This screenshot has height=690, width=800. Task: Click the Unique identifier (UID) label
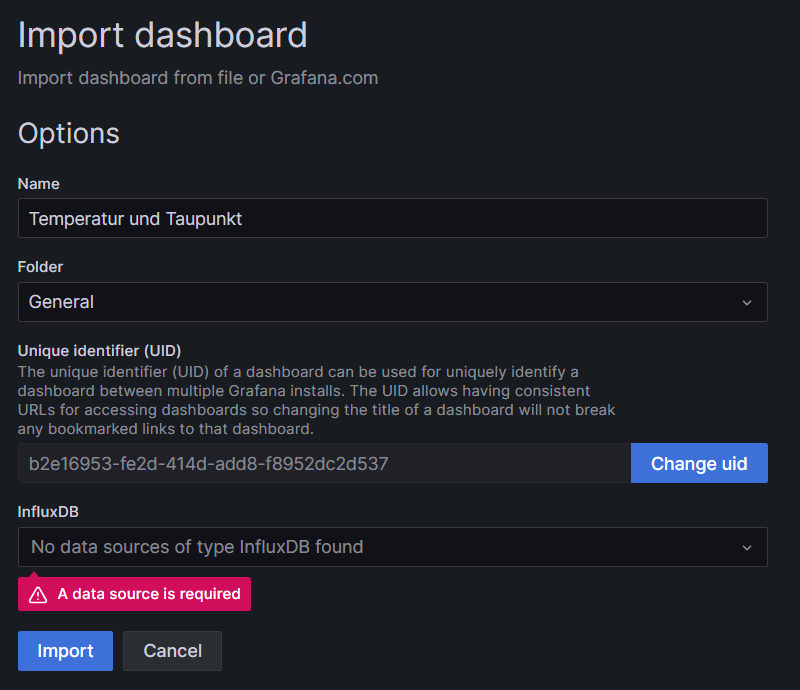tap(99, 351)
